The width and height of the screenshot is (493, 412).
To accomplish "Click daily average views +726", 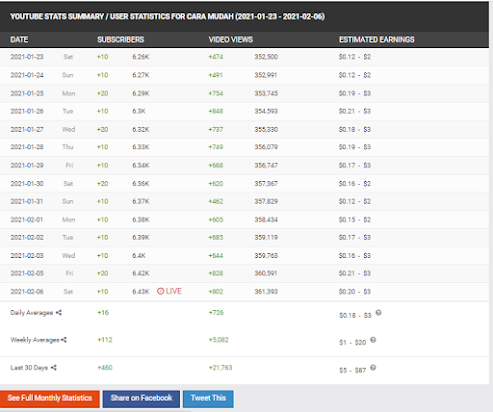I will [x=216, y=313].
